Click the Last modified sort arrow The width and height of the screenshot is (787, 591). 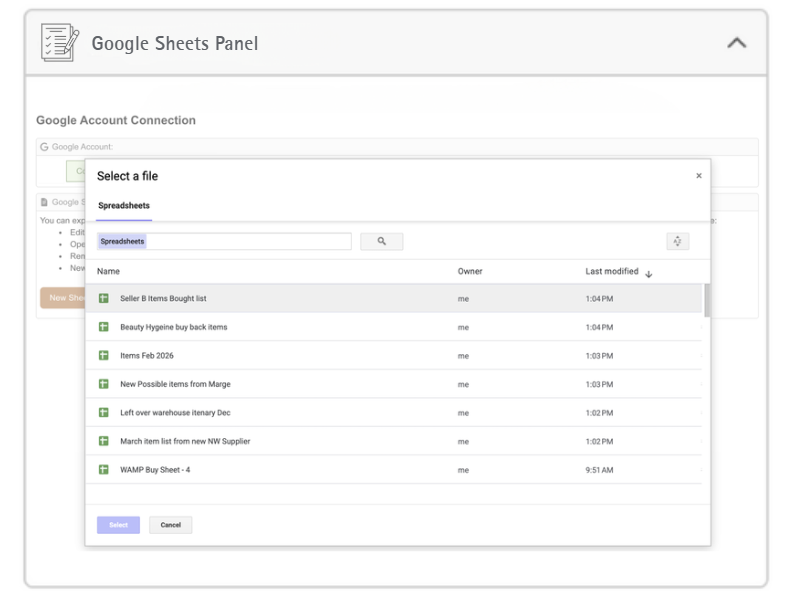pos(648,274)
